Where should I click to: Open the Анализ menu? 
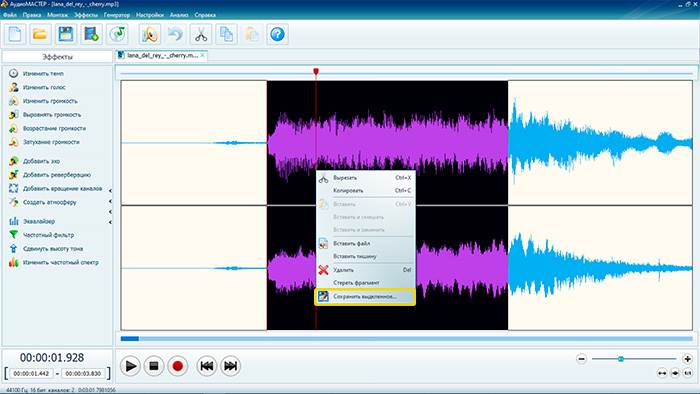click(179, 15)
